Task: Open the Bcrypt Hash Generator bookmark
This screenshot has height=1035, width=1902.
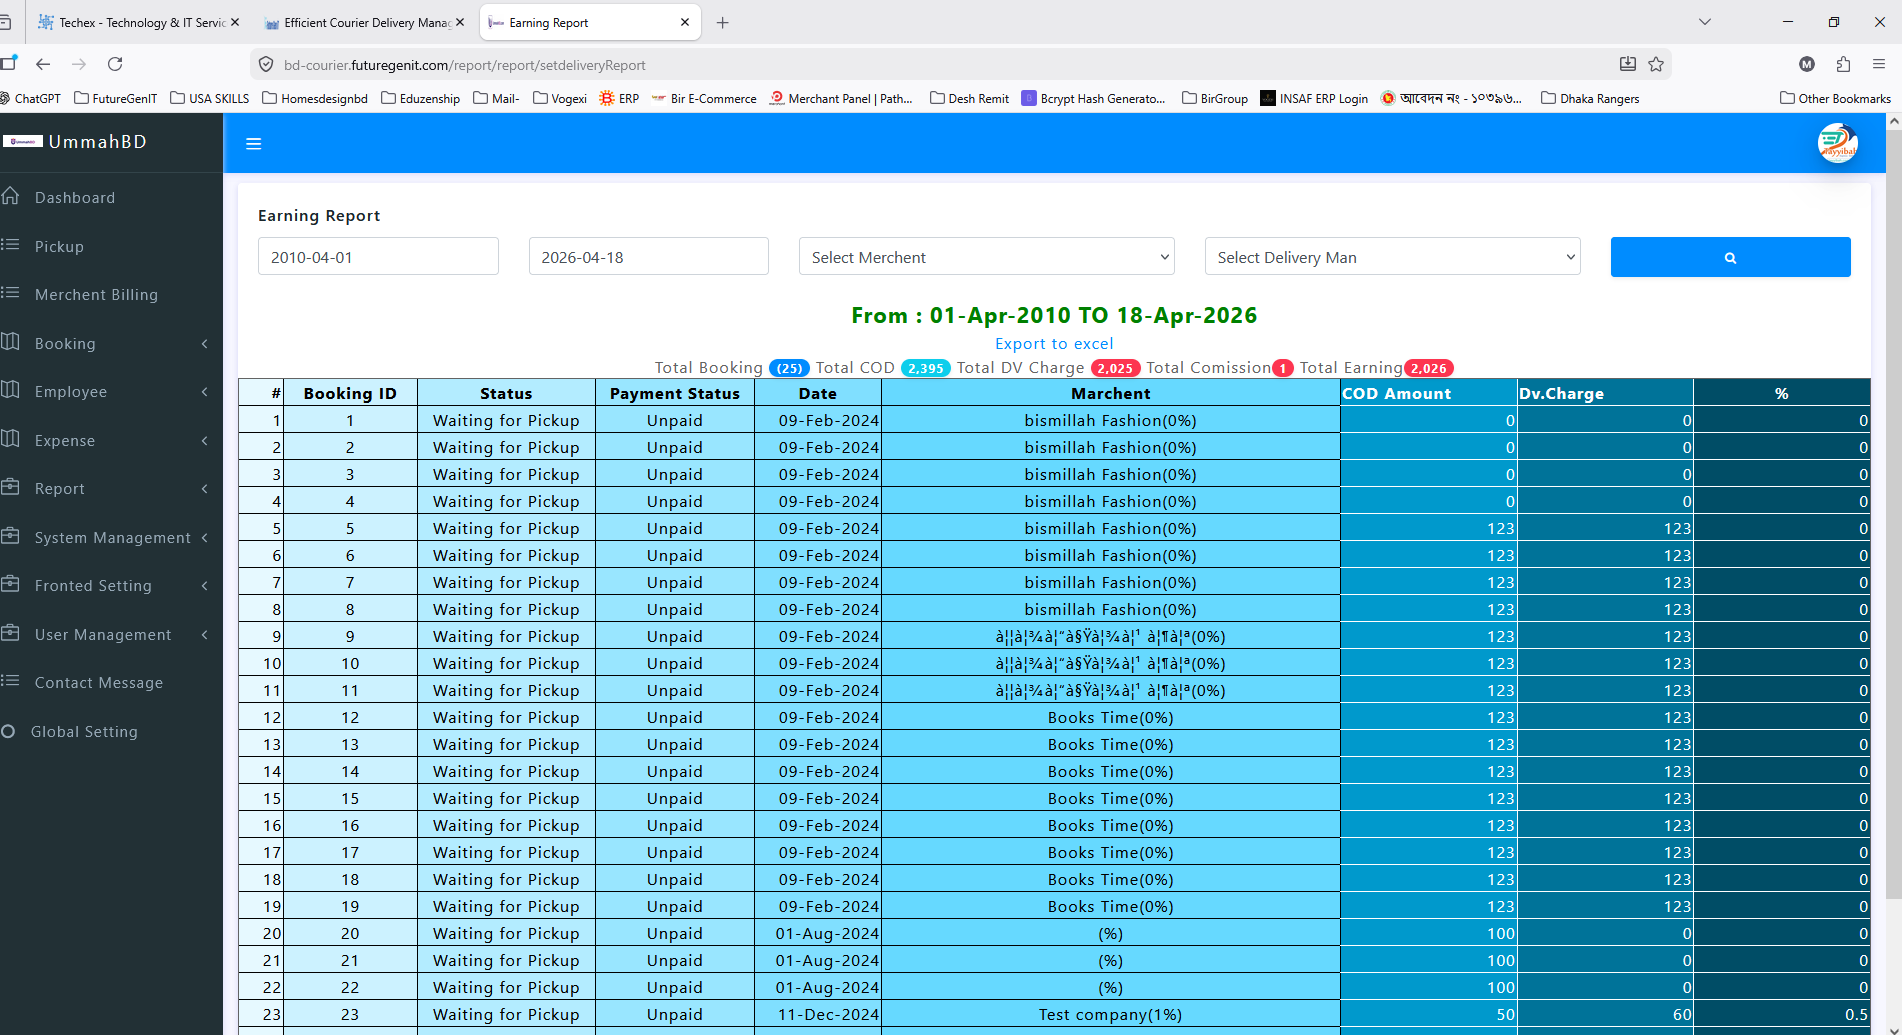Action: pos(1093,98)
